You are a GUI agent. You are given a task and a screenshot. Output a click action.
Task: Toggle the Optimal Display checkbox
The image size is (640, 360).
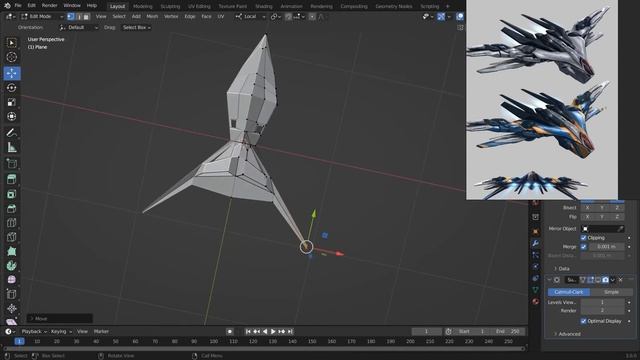click(x=583, y=321)
